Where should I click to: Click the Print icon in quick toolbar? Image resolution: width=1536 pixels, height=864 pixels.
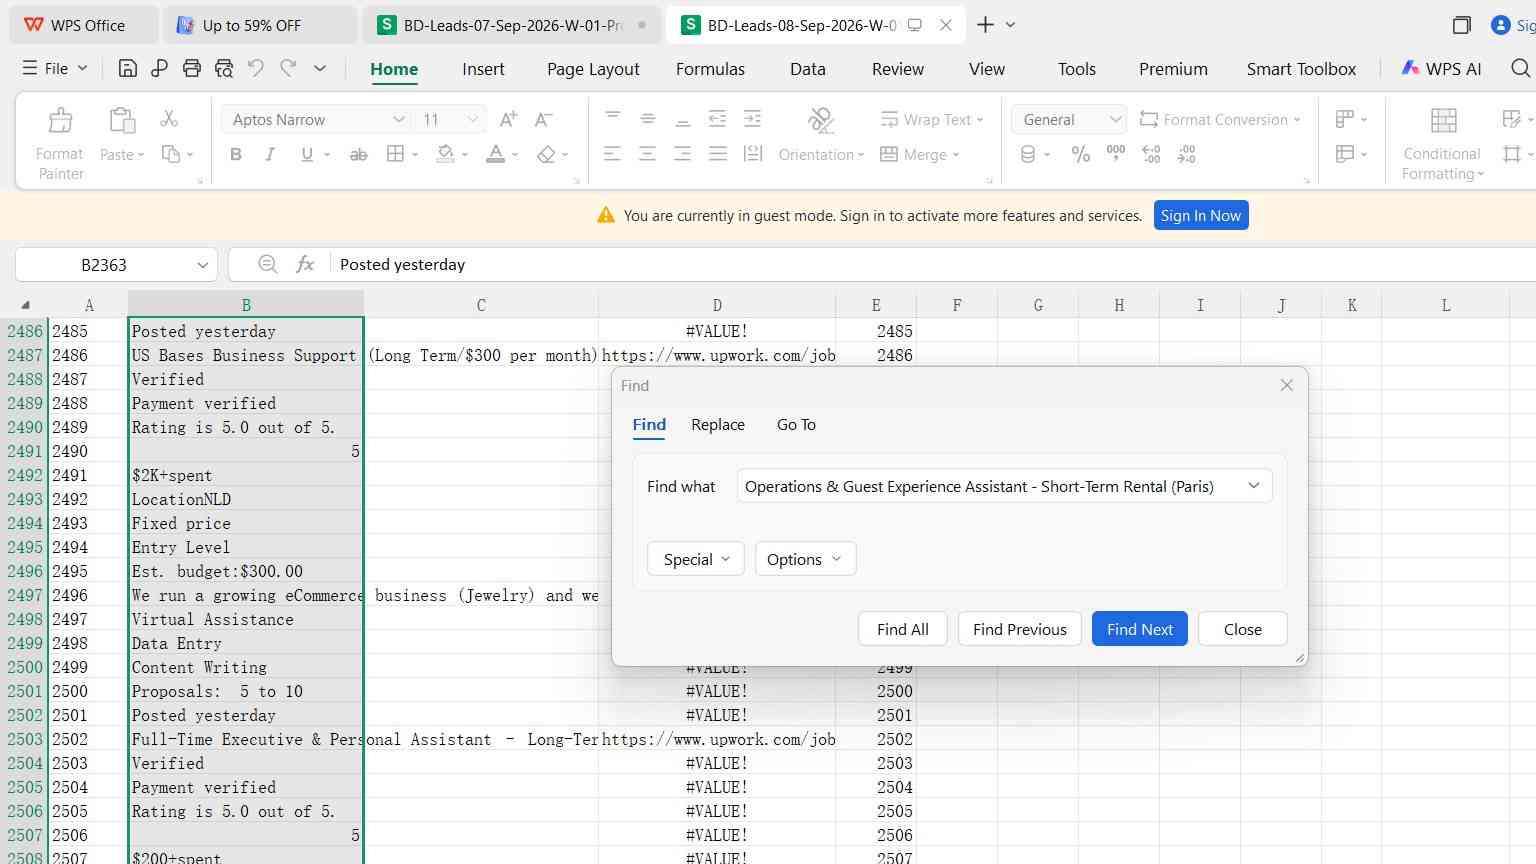(192, 68)
